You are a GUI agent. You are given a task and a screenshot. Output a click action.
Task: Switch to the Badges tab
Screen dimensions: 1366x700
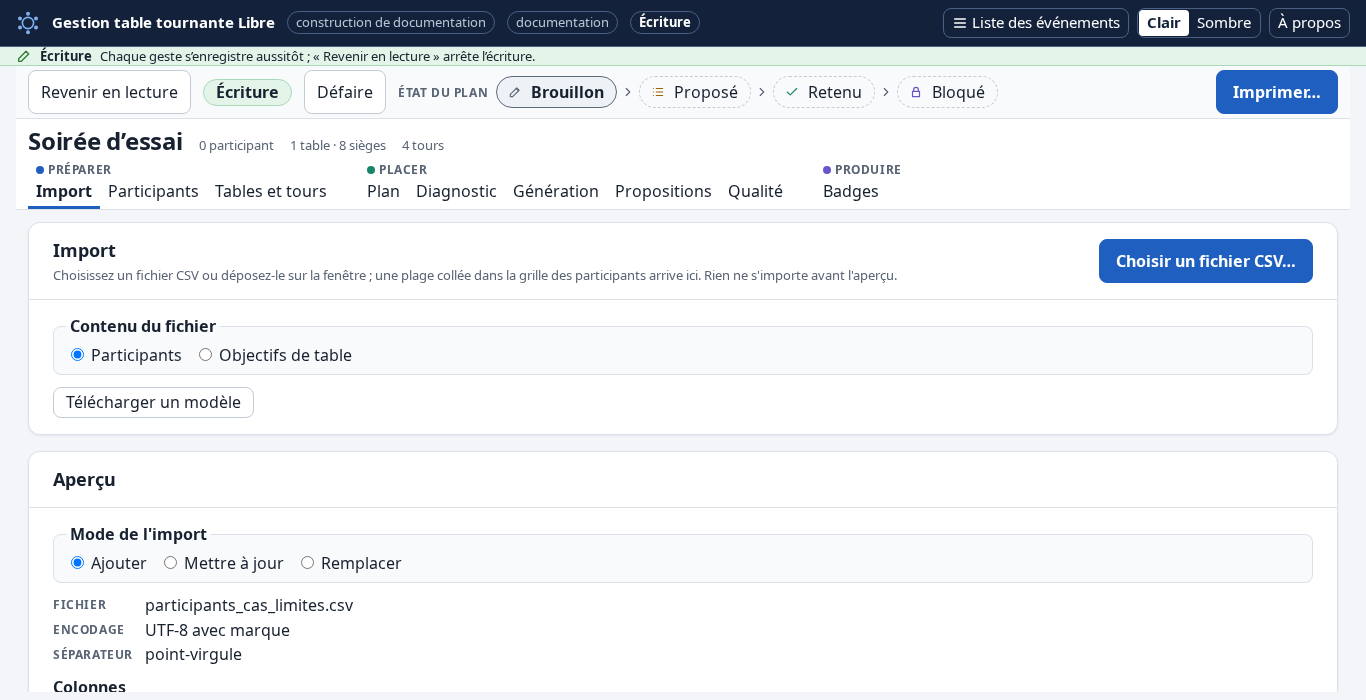click(851, 191)
